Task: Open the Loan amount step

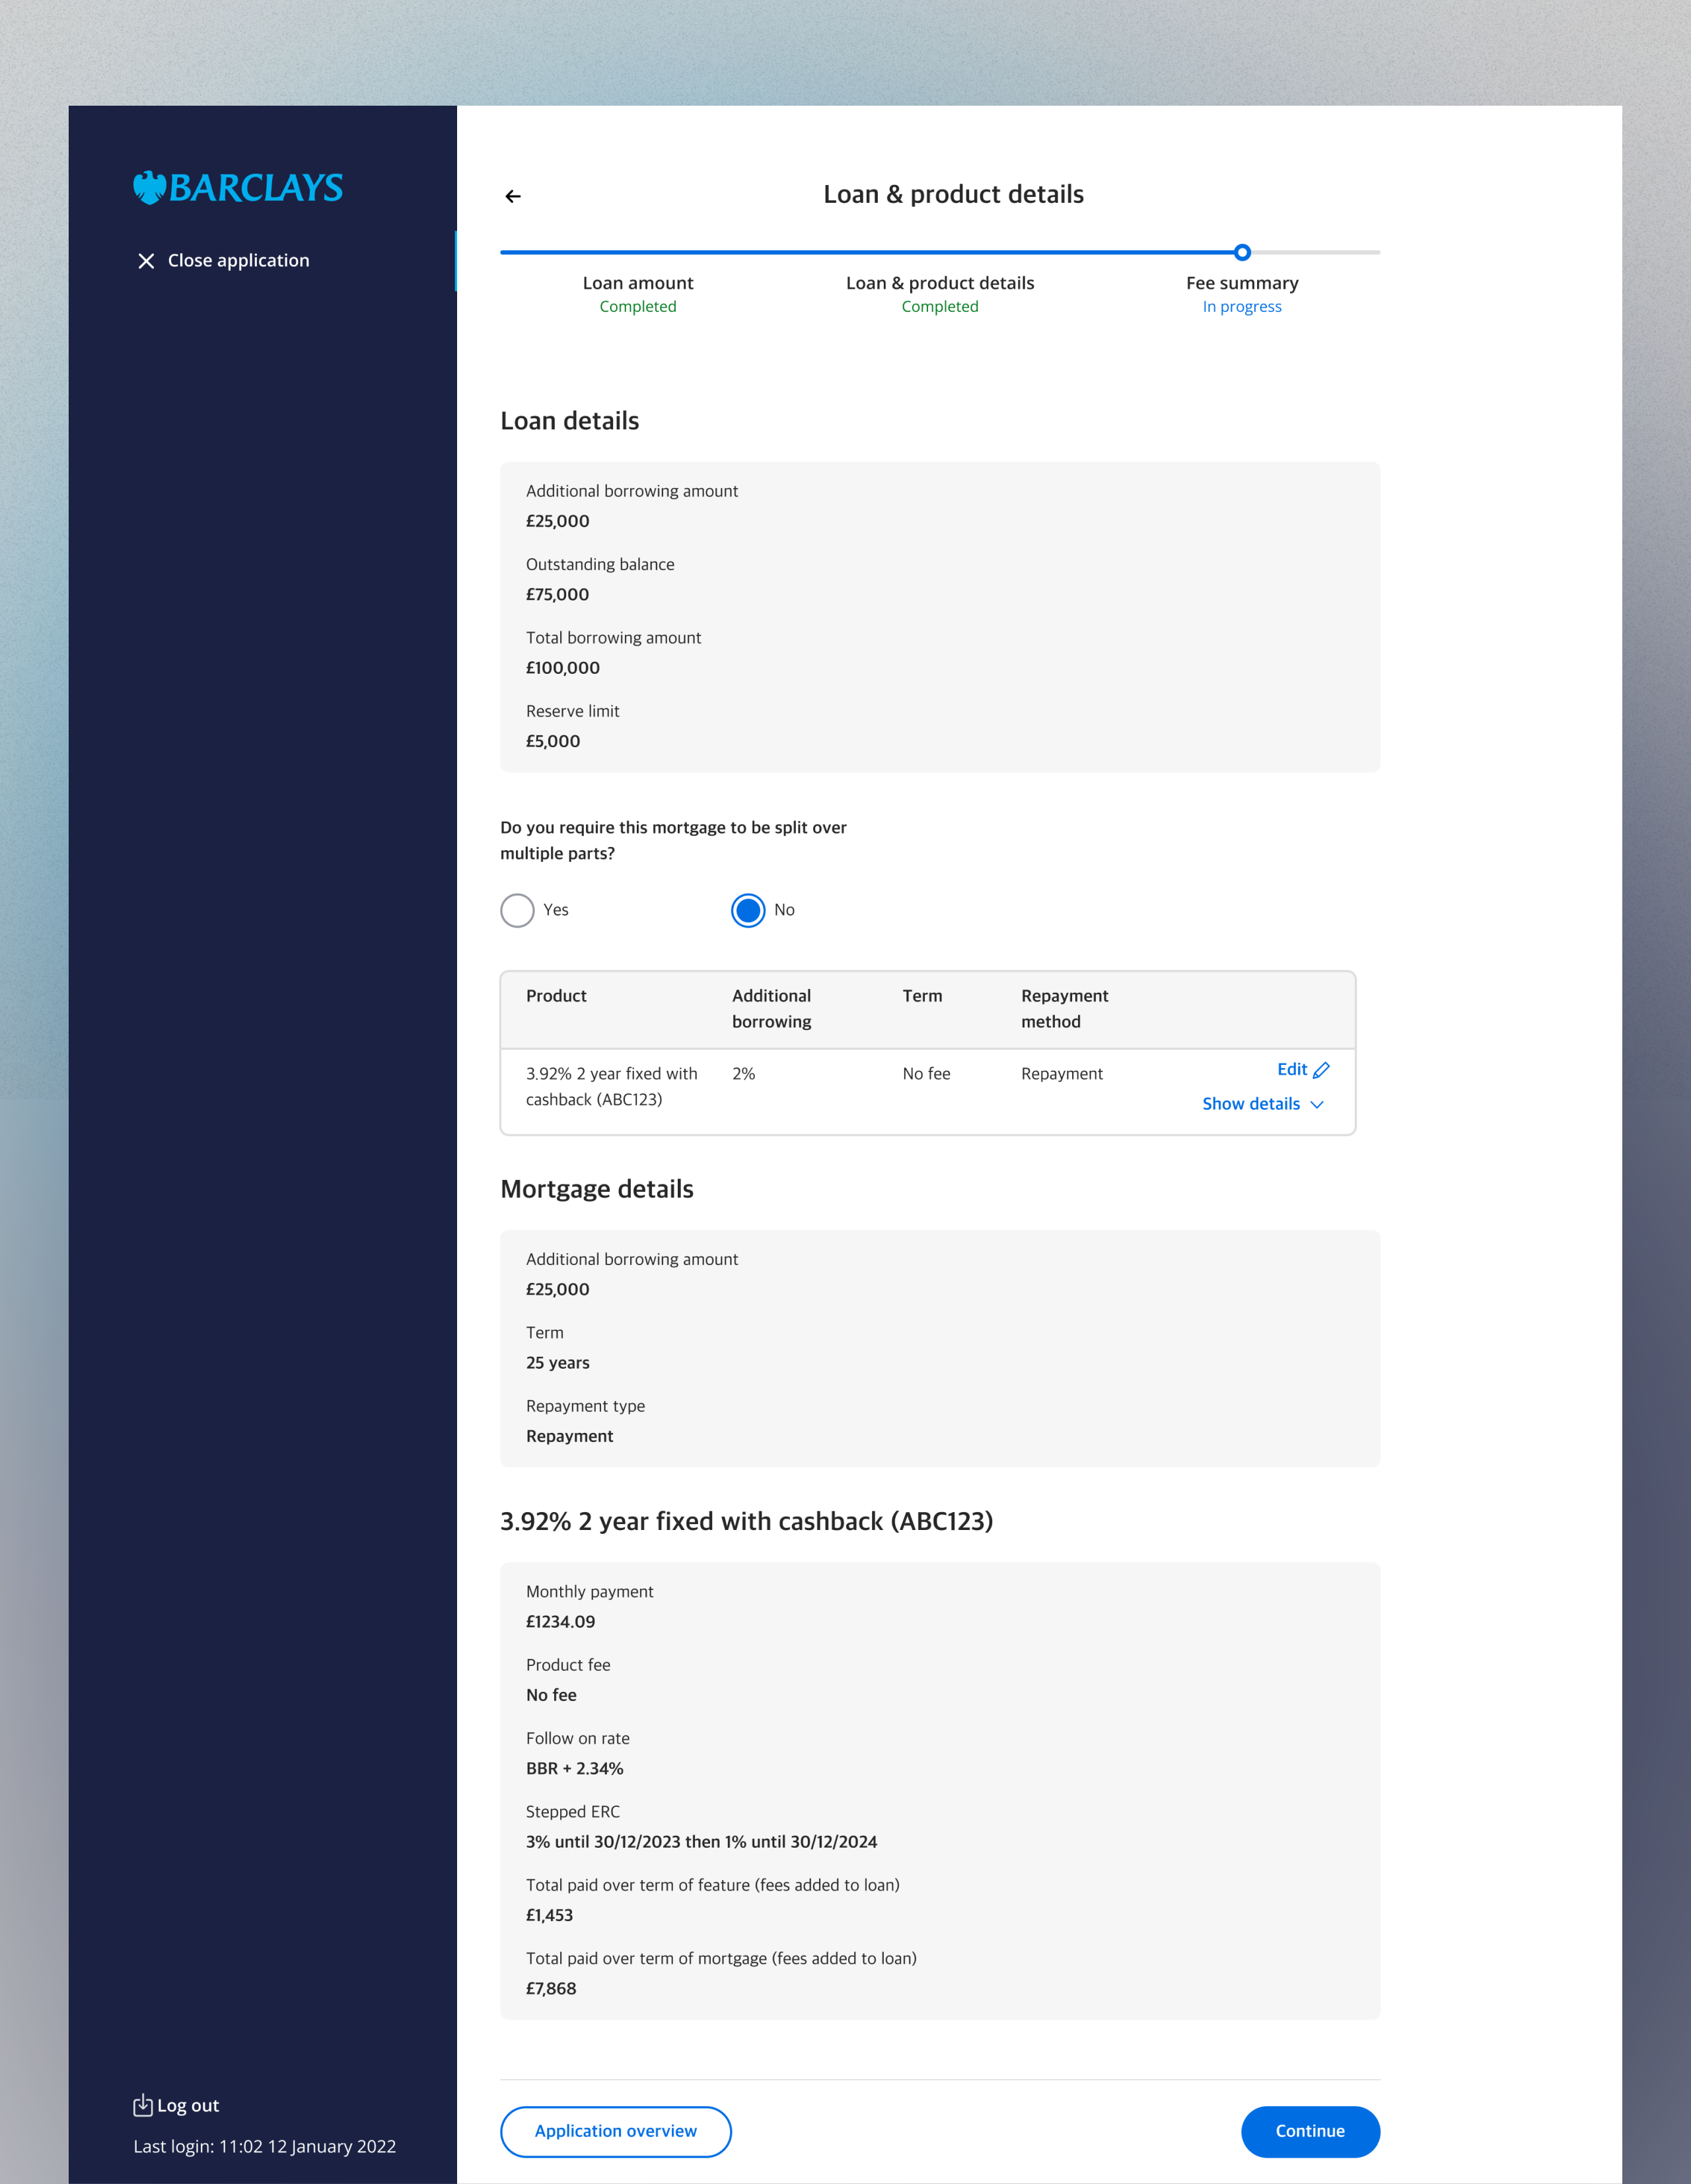Action: pos(638,294)
